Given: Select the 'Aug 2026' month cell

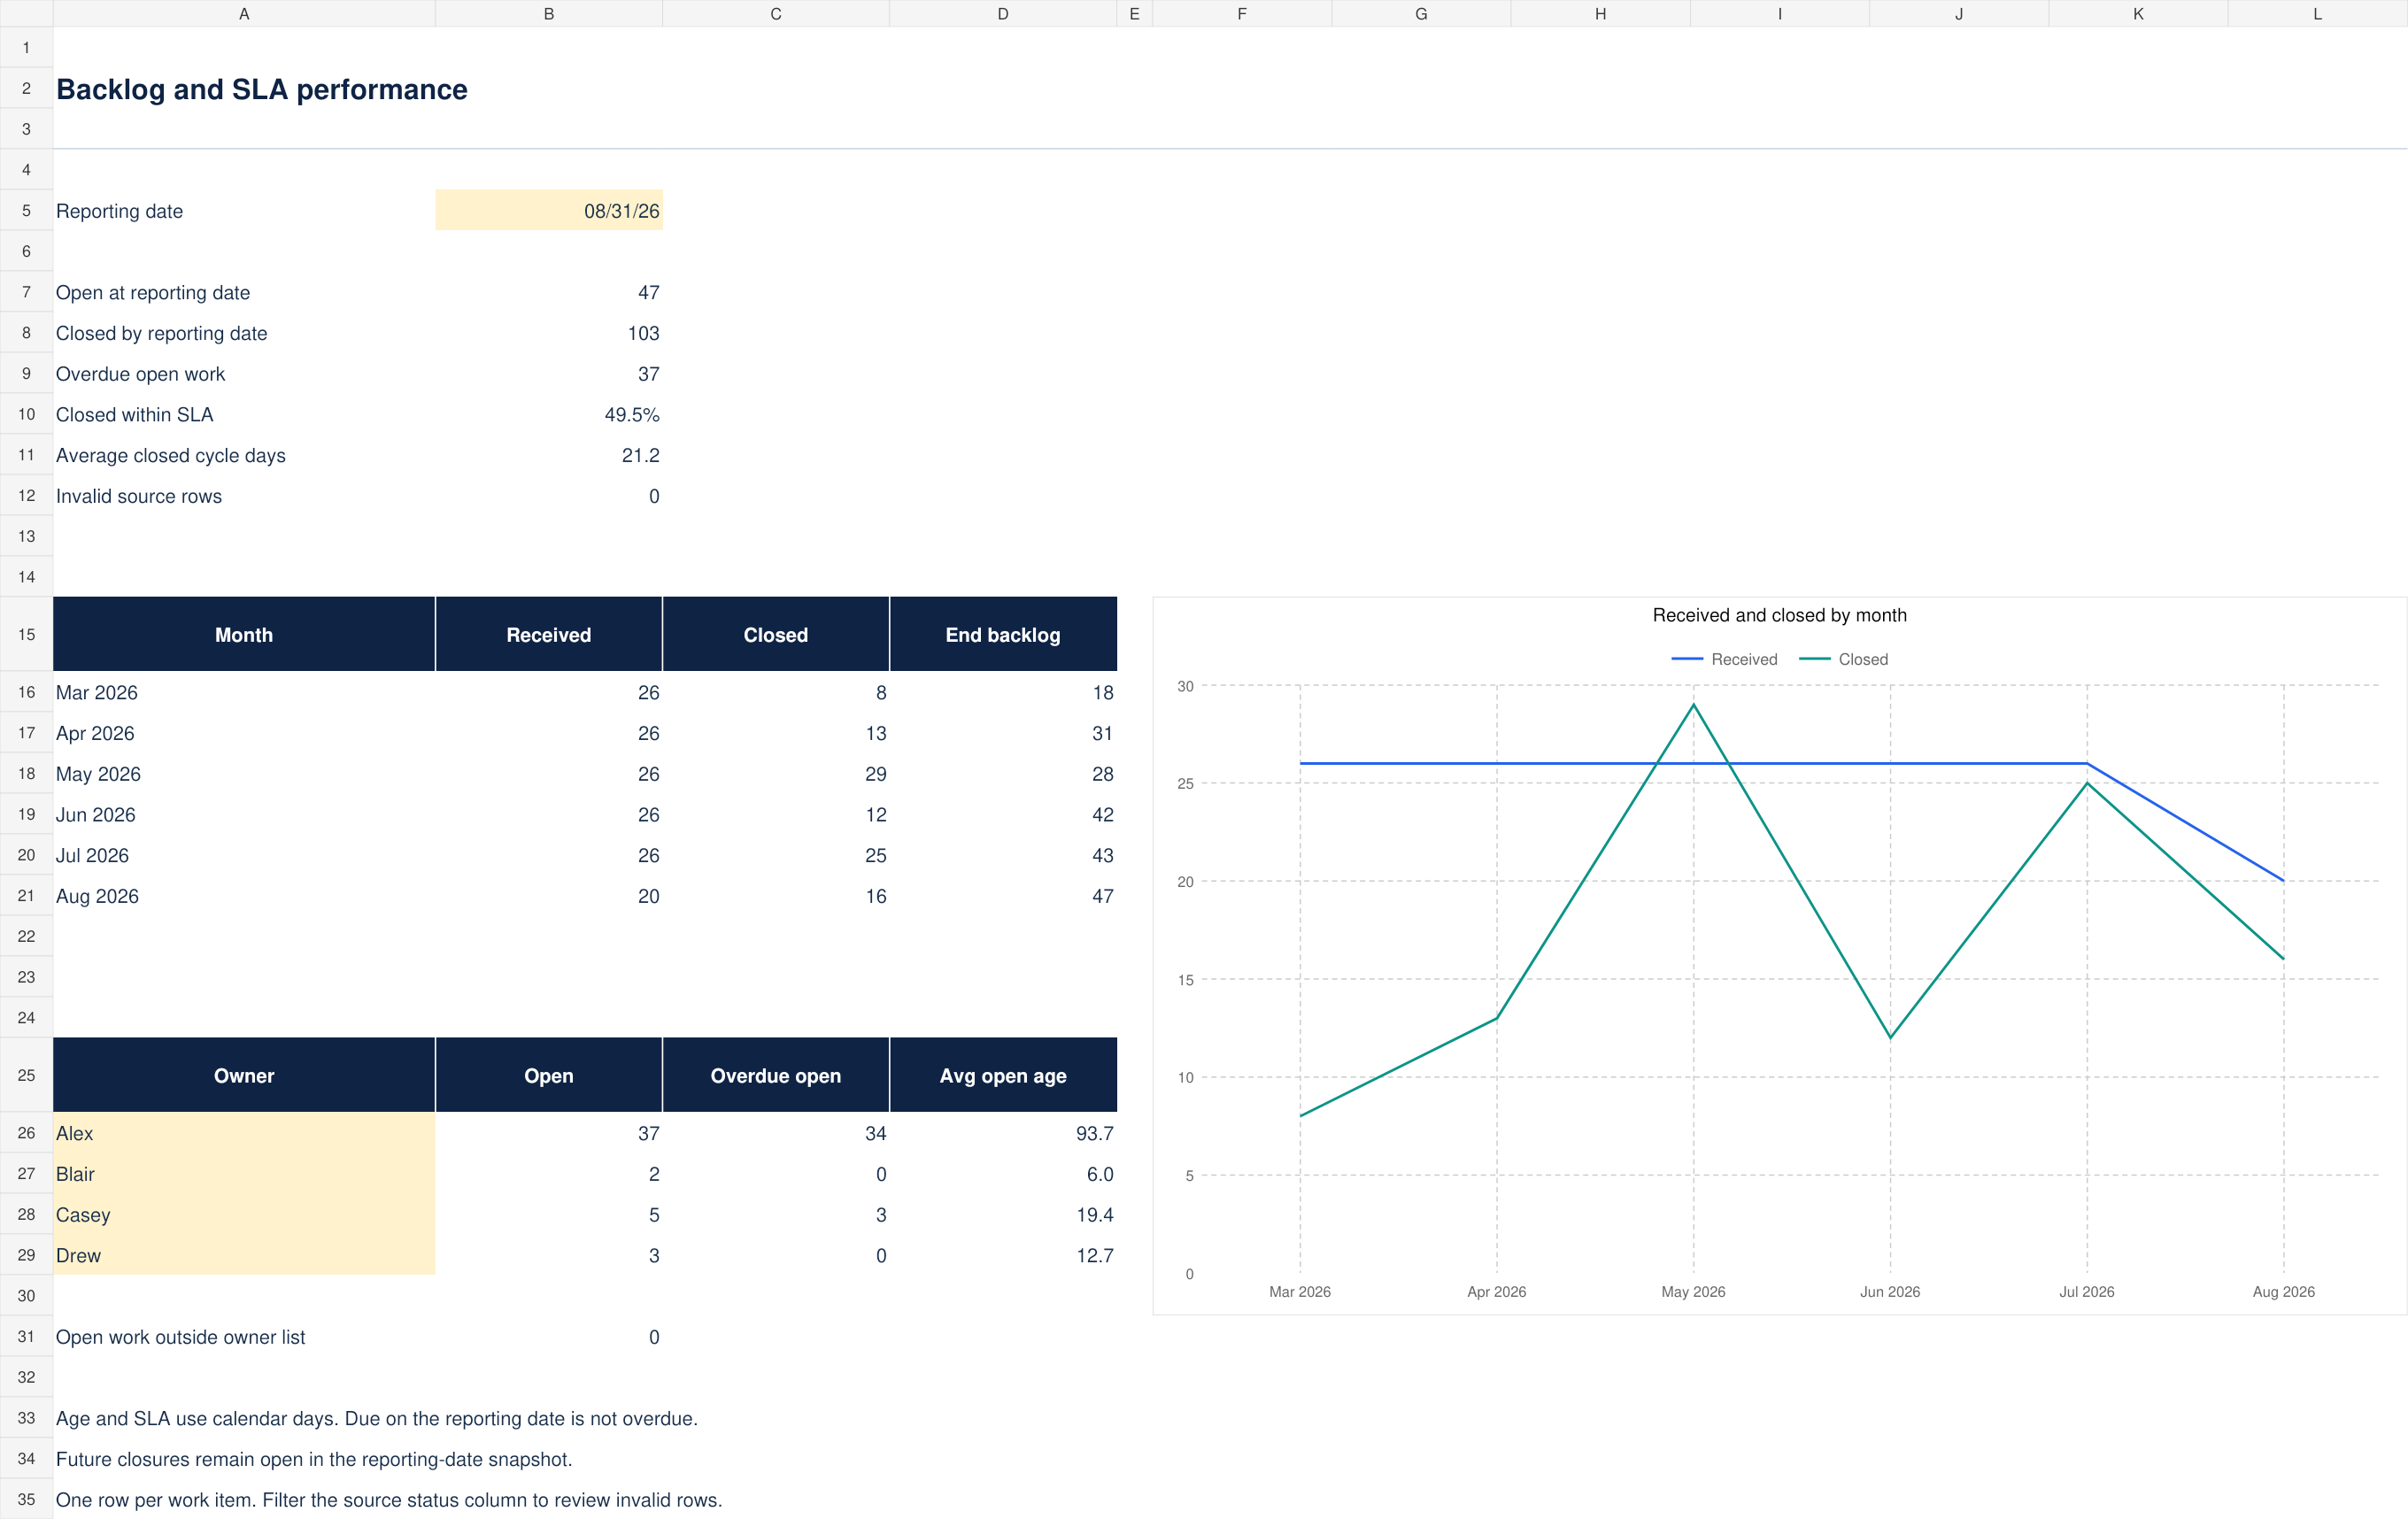Looking at the screenshot, I should 244,896.
